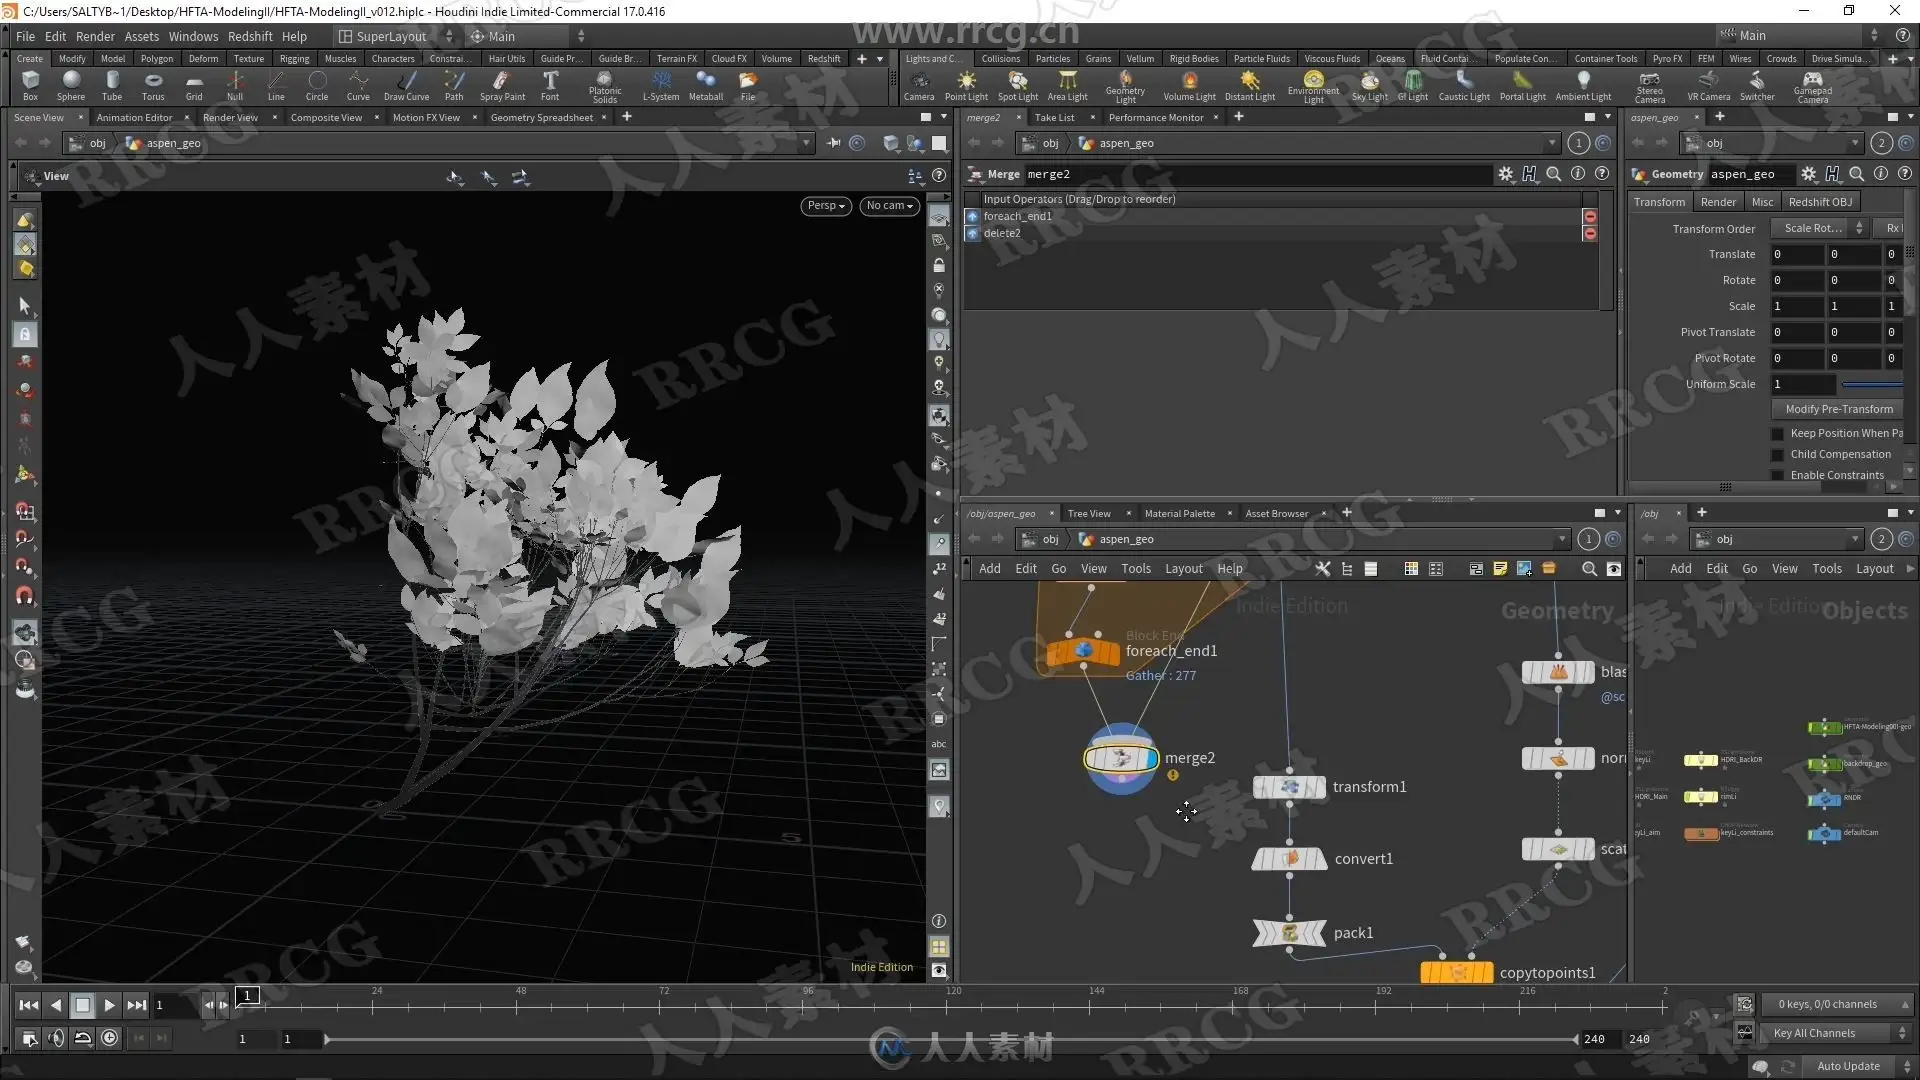Select the Sphere shelf tool
Screen dimensions: 1920x1080
point(70,85)
